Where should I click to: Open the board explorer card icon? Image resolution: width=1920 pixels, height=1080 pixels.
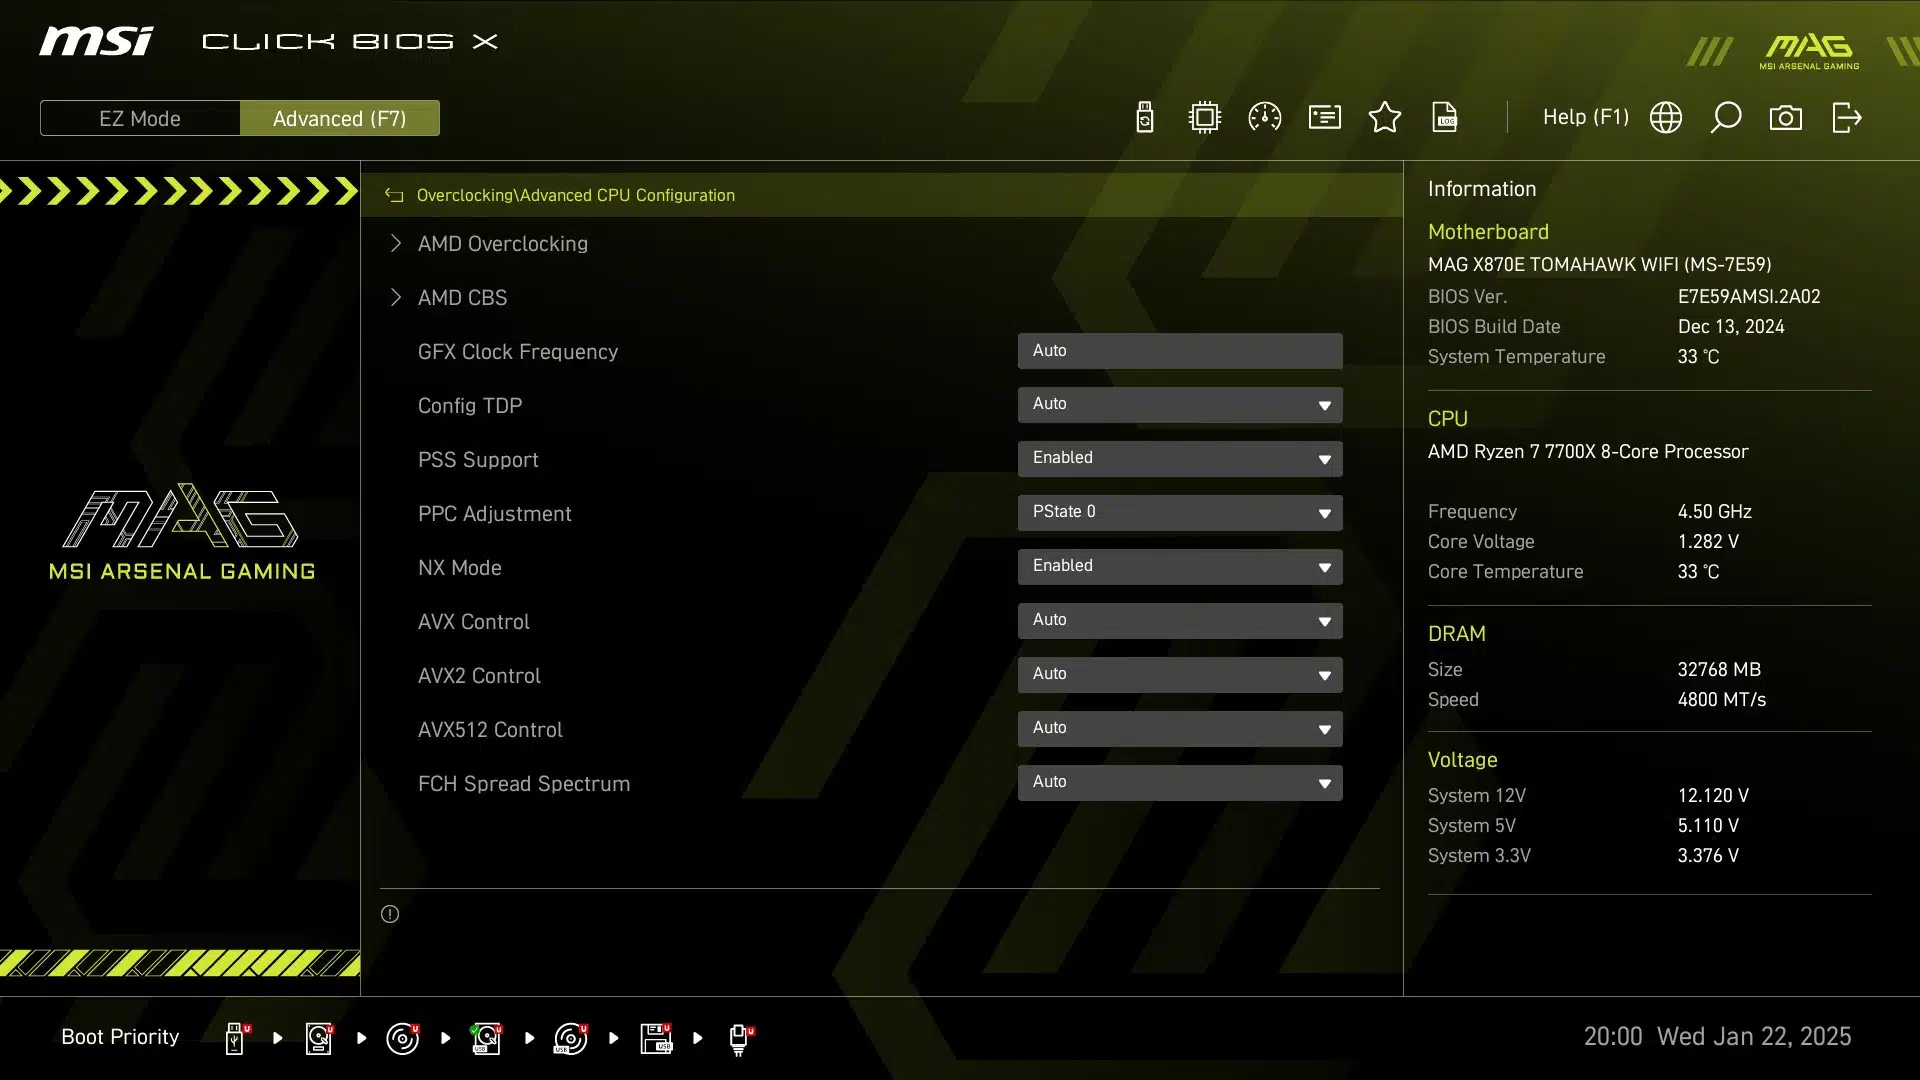click(1325, 118)
